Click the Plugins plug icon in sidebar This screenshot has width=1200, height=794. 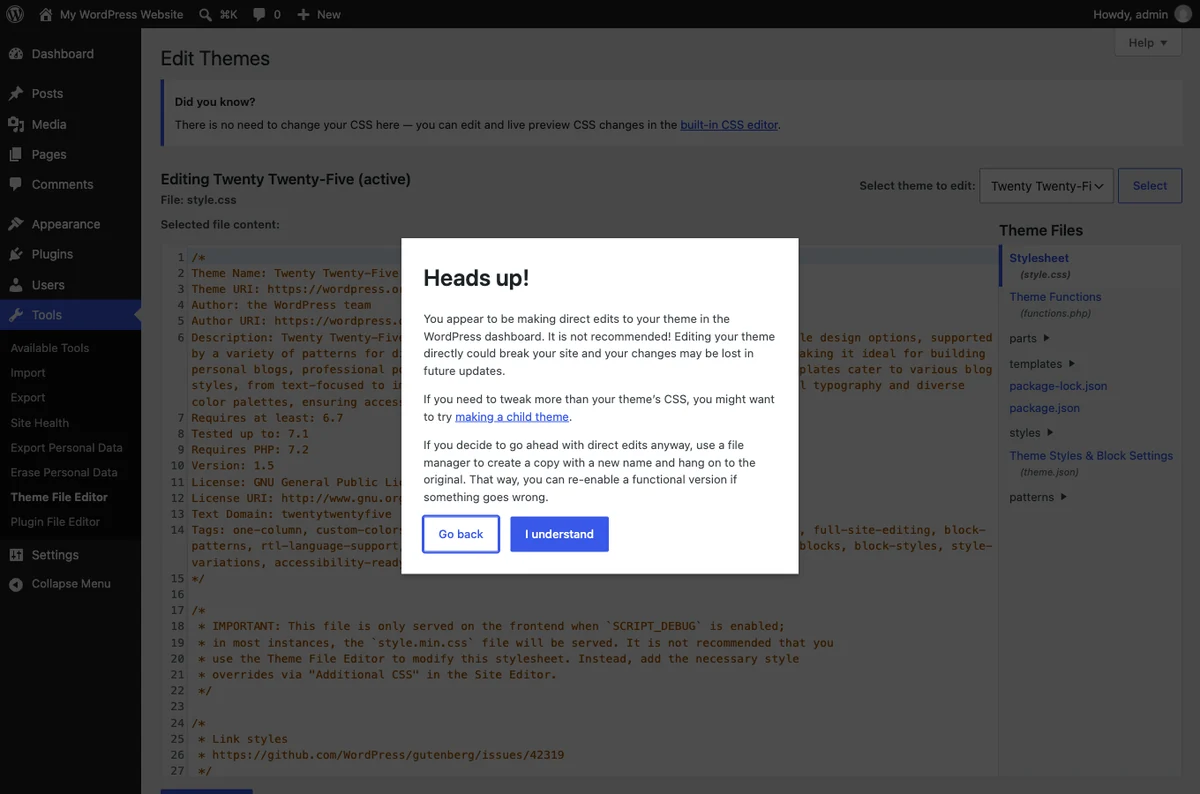coord(16,254)
